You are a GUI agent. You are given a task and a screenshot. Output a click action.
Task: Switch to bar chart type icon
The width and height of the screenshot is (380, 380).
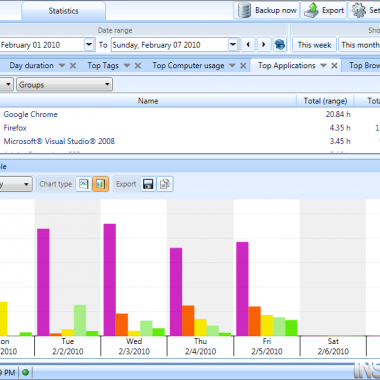(100, 184)
